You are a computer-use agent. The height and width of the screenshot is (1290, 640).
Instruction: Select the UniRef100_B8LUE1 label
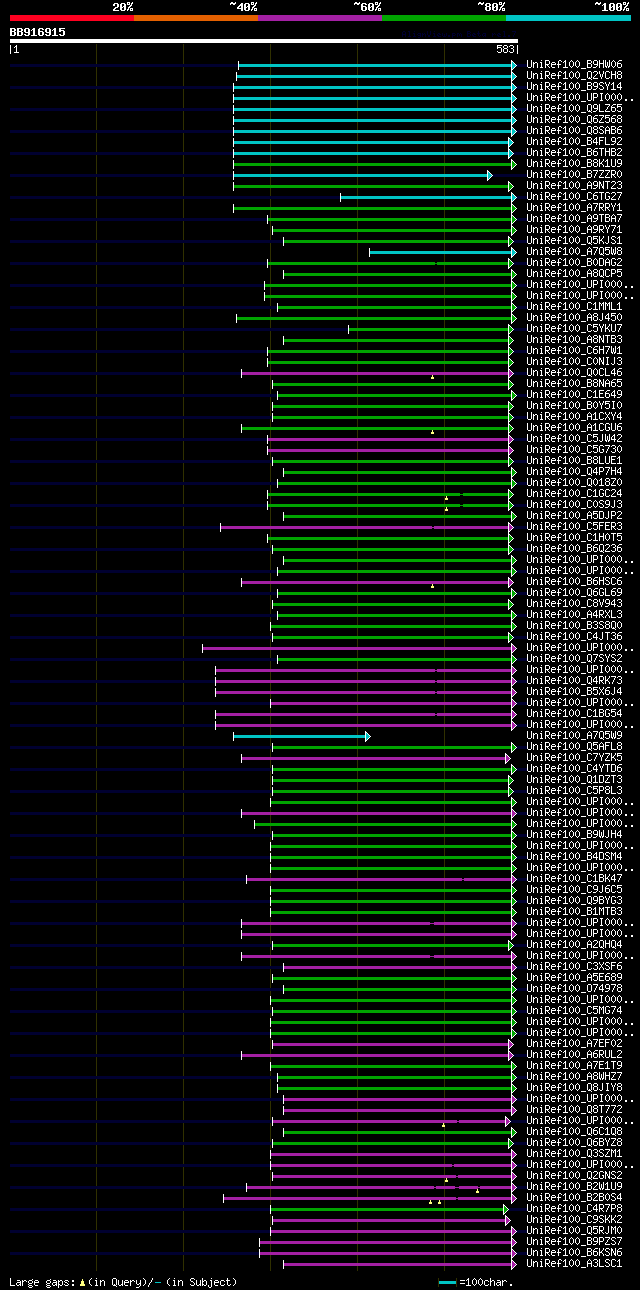click(x=573, y=460)
